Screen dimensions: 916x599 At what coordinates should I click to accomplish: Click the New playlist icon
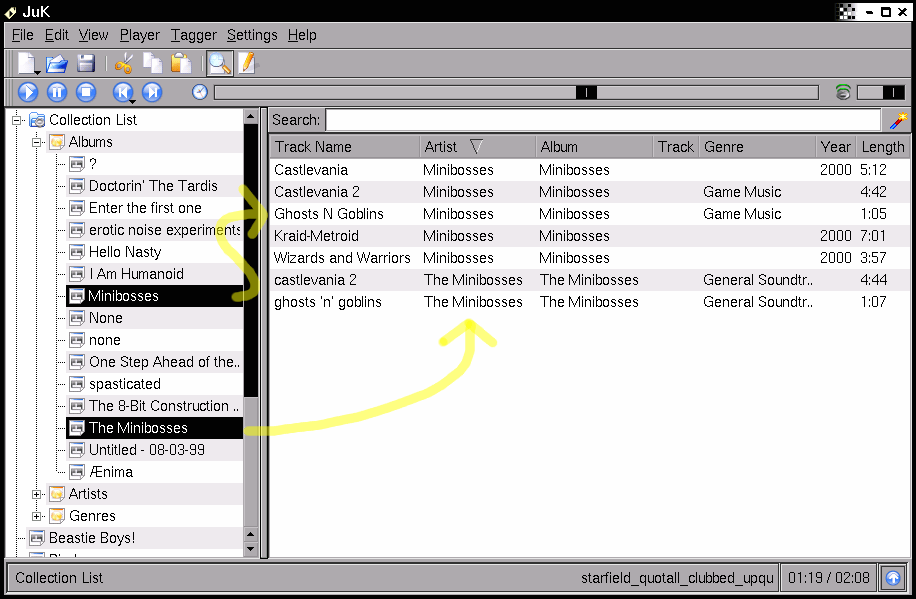pos(27,64)
